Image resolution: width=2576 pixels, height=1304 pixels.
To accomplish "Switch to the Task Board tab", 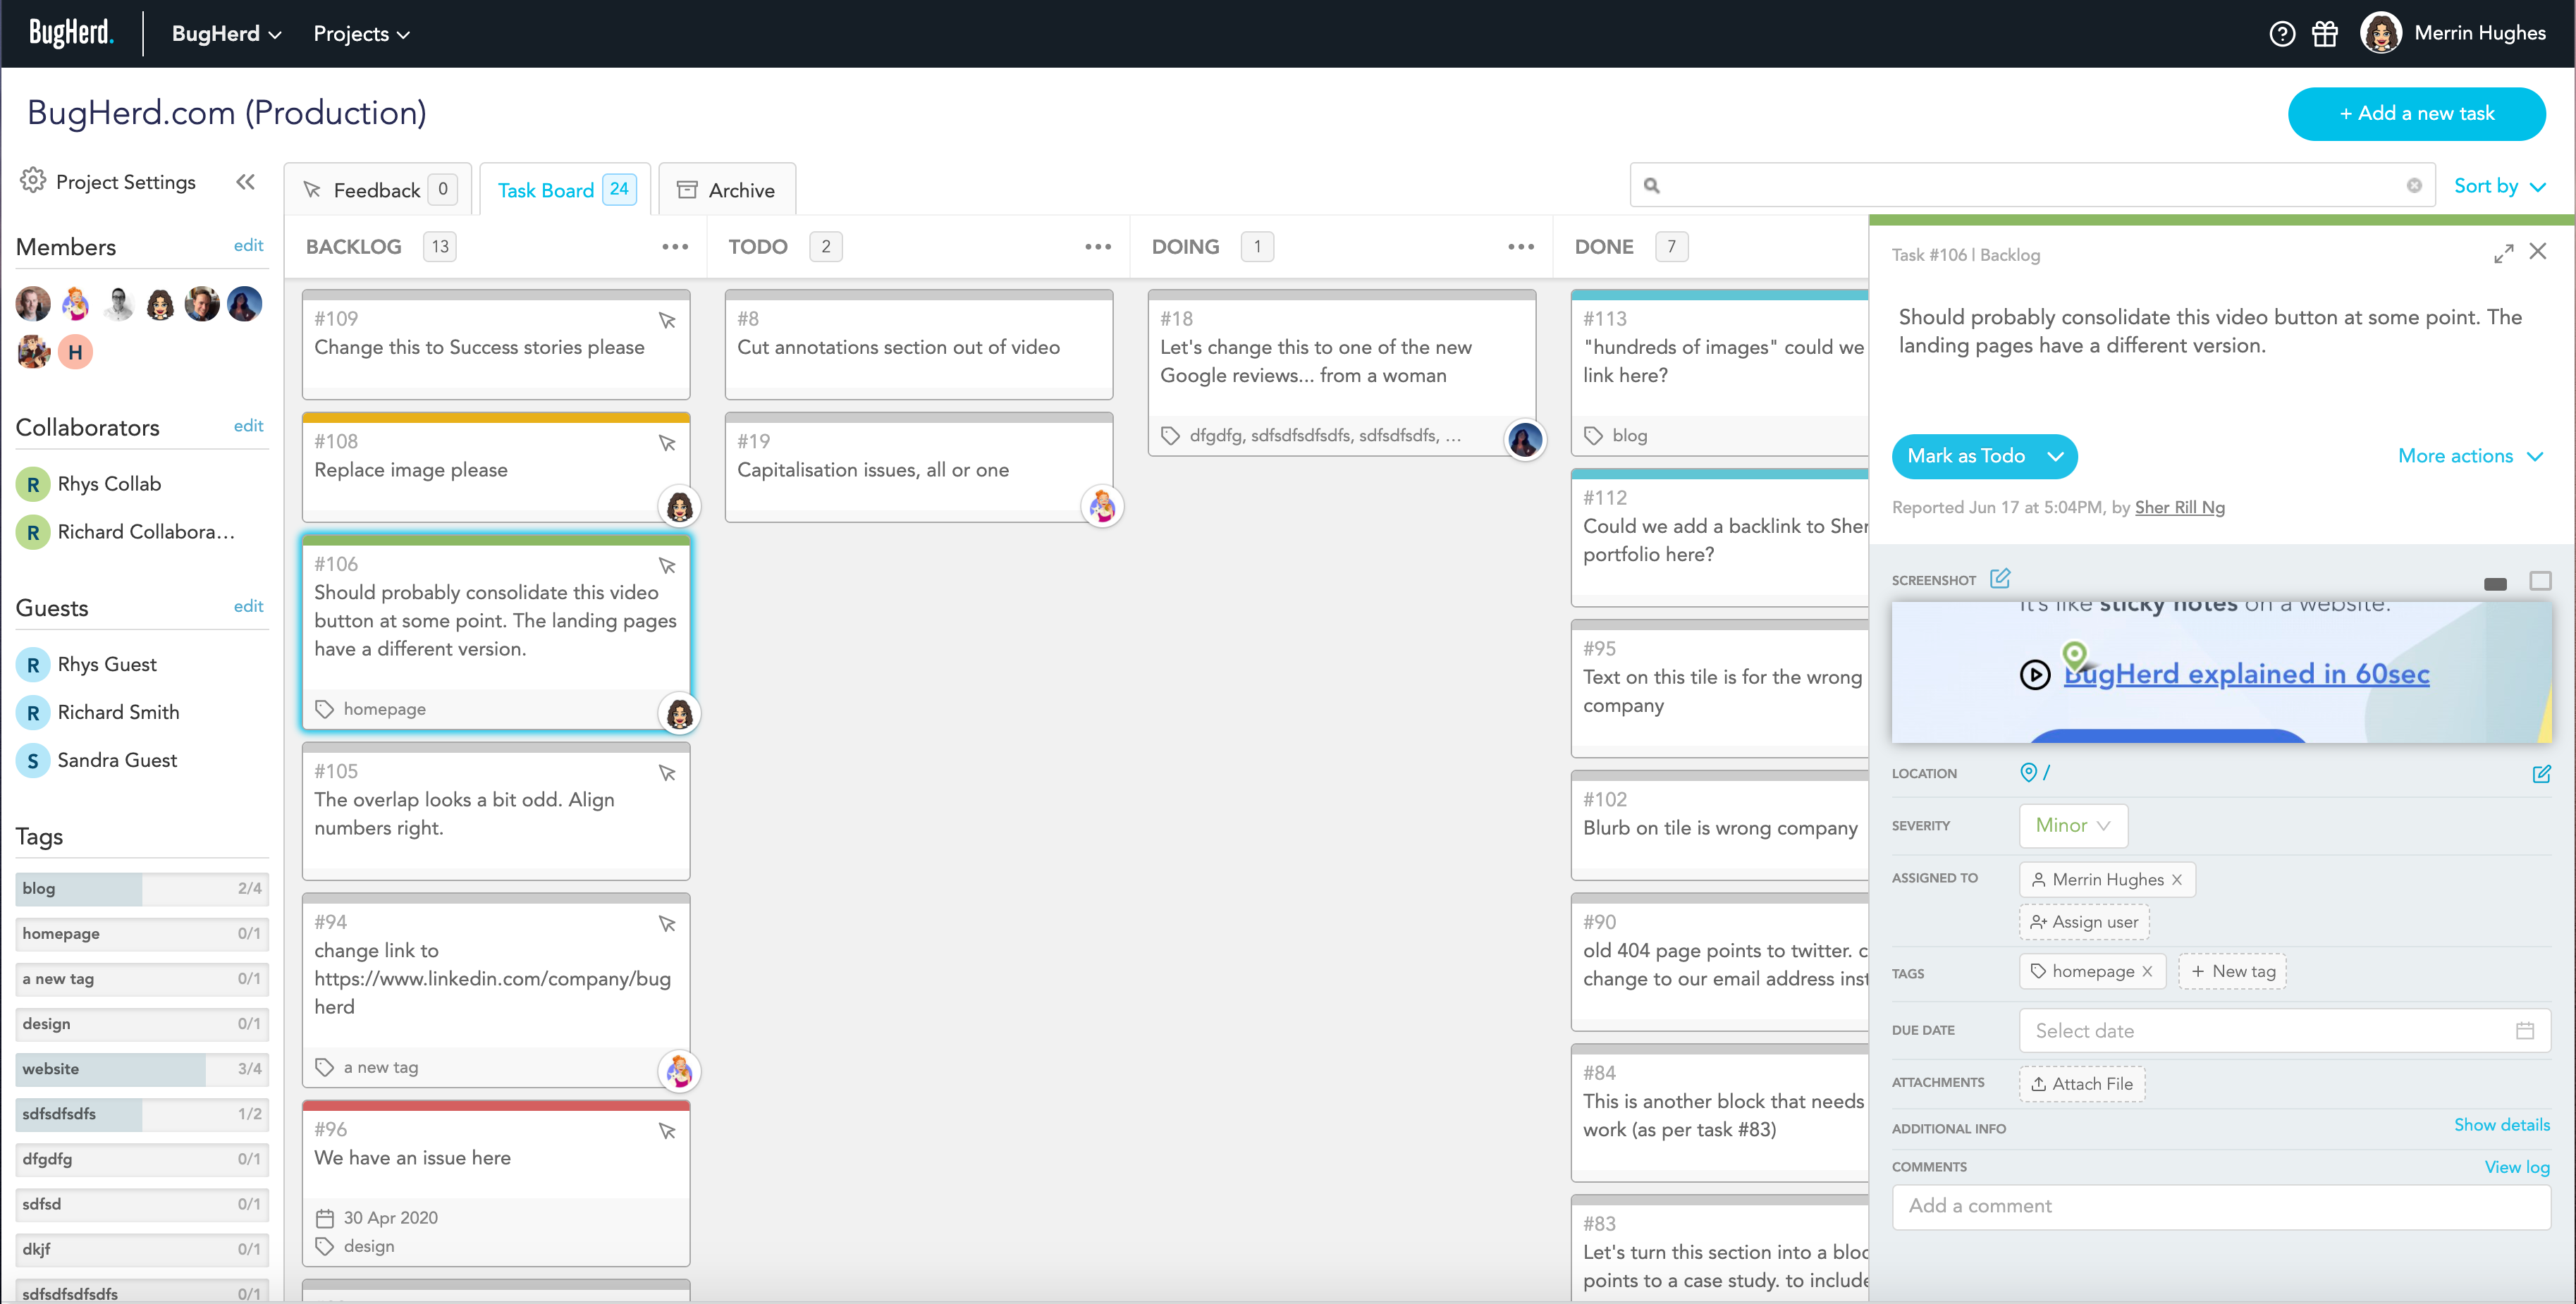I will tap(565, 190).
